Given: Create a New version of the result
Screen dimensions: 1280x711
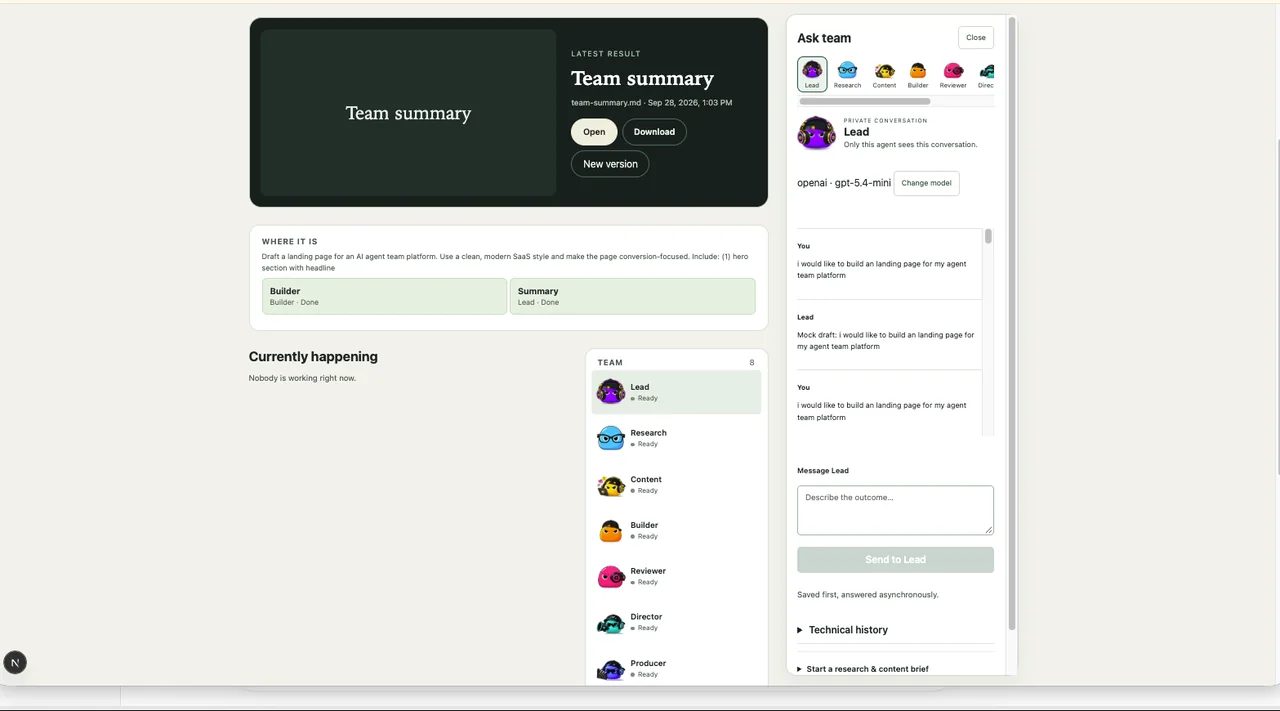Looking at the screenshot, I should tap(610, 164).
